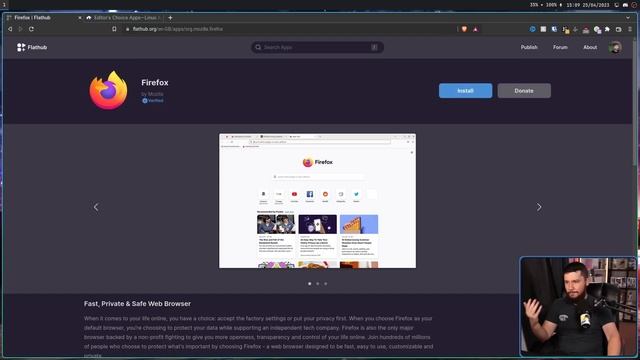Show next screenshot with right chevron

coord(539,207)
